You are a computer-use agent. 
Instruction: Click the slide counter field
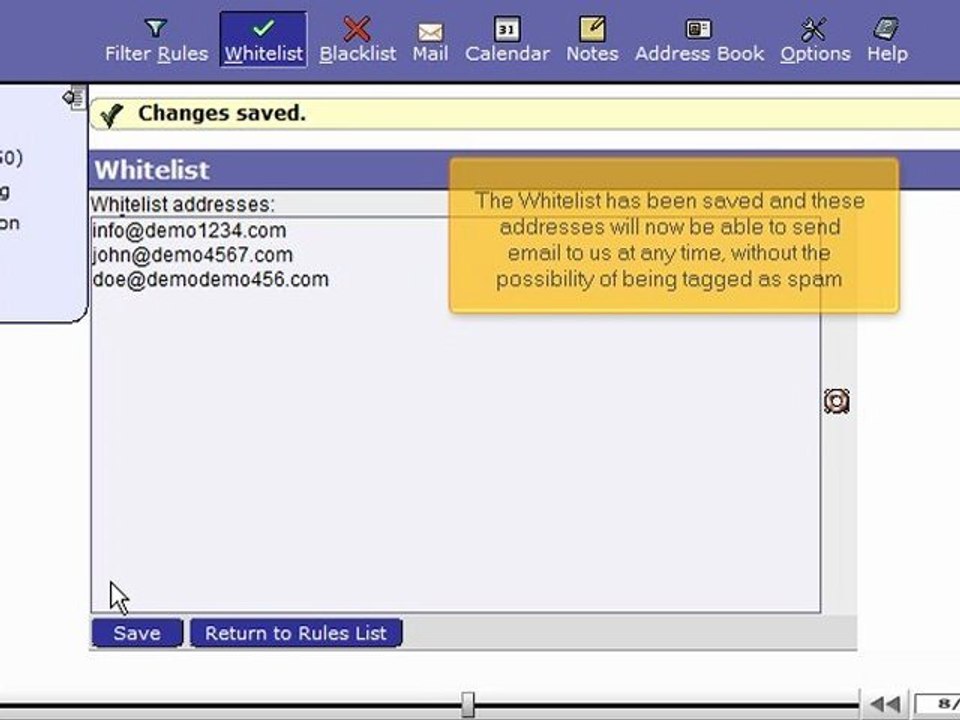click(937, 705)
